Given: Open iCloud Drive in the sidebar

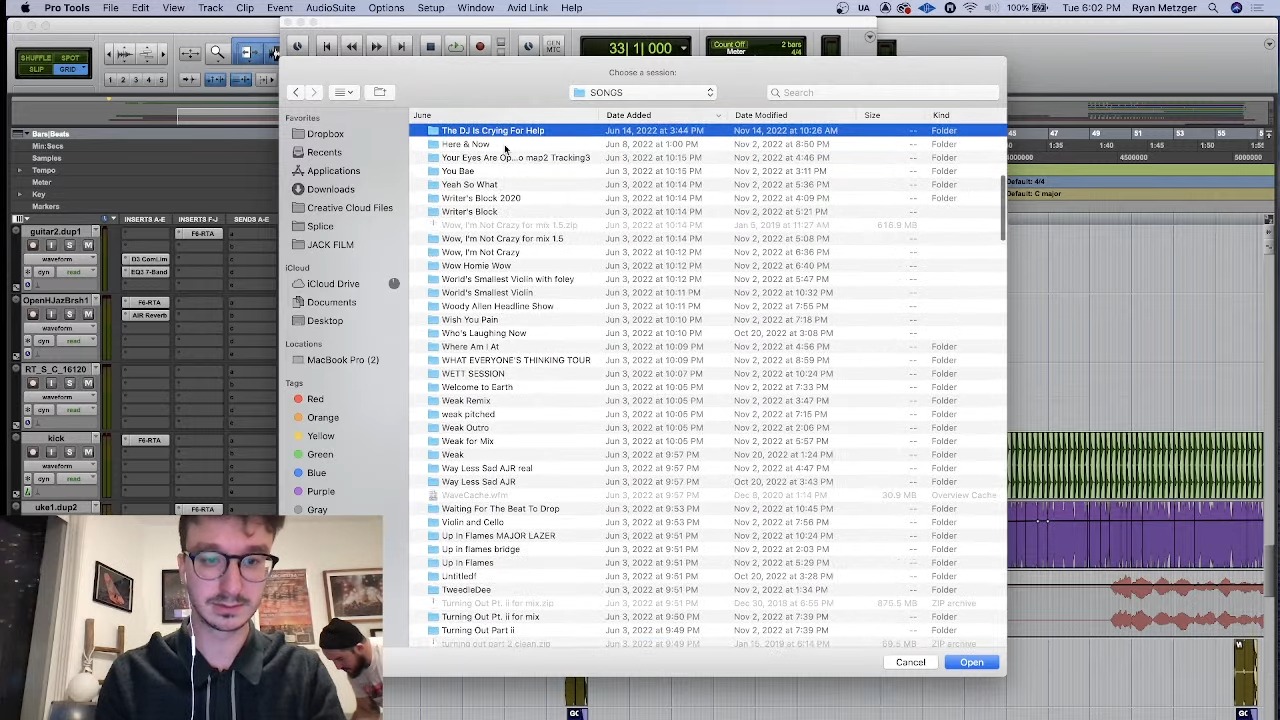Looking at the screenshot, I should (x=332, y=284).
